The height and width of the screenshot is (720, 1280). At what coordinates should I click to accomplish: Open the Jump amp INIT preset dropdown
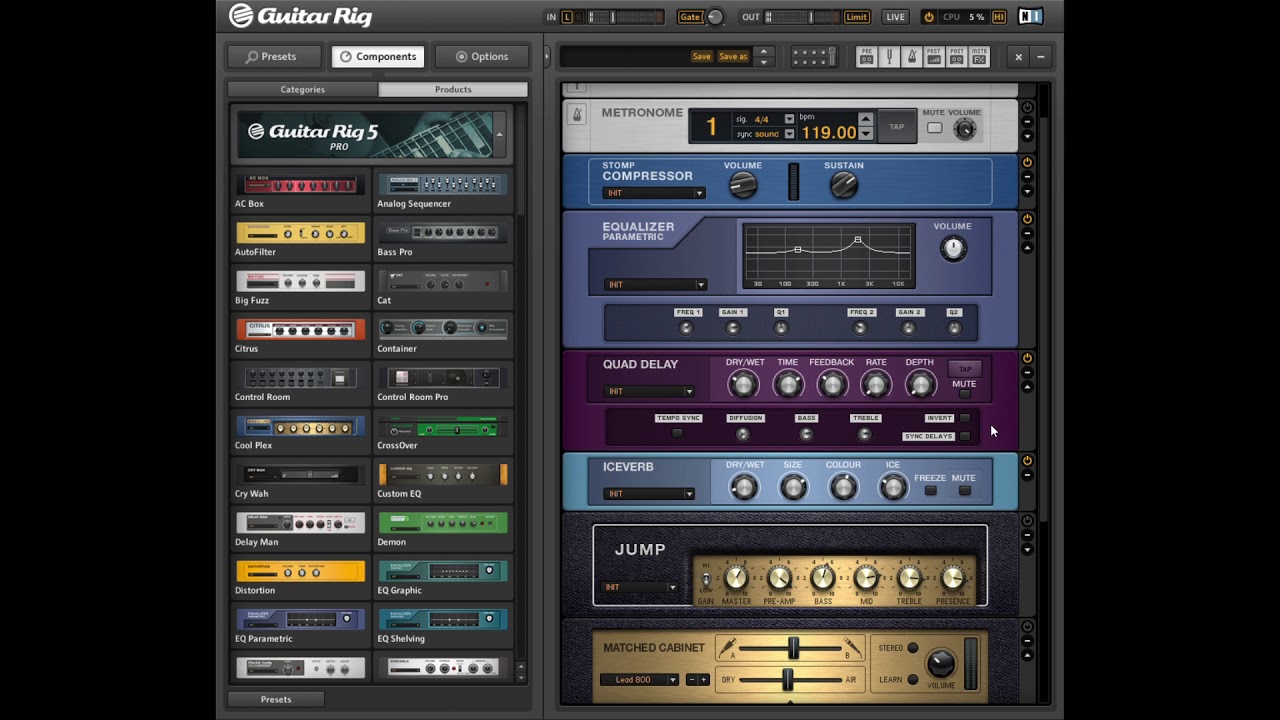pos(640,587)
